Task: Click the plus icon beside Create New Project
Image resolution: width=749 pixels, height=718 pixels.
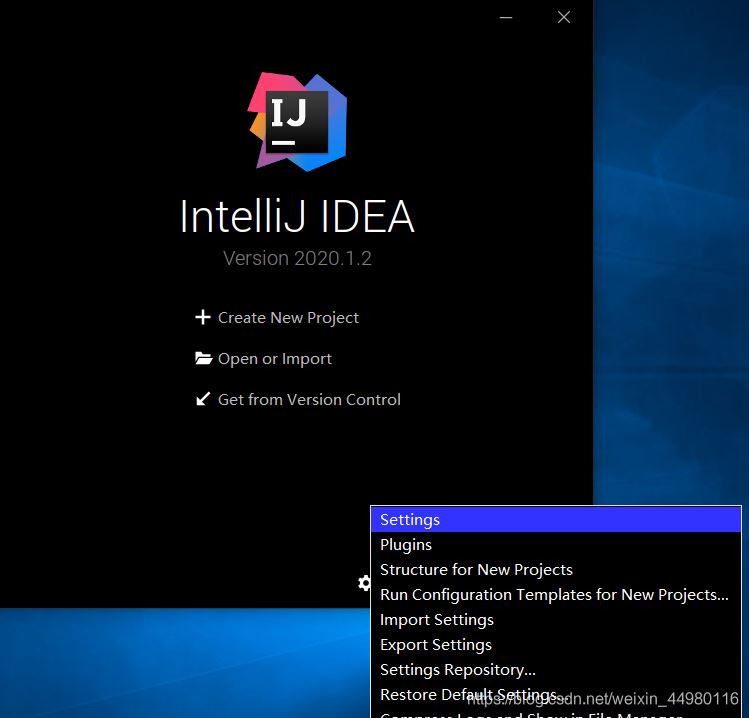Action: (203, 317)
